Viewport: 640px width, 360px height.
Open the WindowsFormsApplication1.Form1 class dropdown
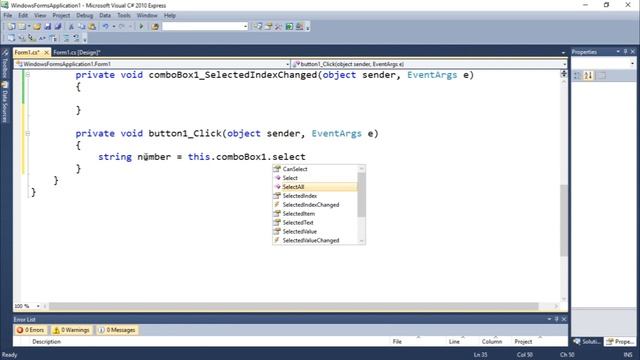click(x=287, y=64)
